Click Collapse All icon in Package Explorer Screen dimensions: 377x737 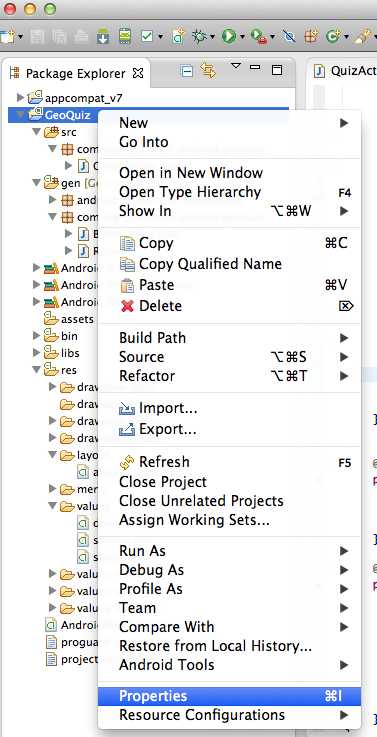(x=187, y=71)
